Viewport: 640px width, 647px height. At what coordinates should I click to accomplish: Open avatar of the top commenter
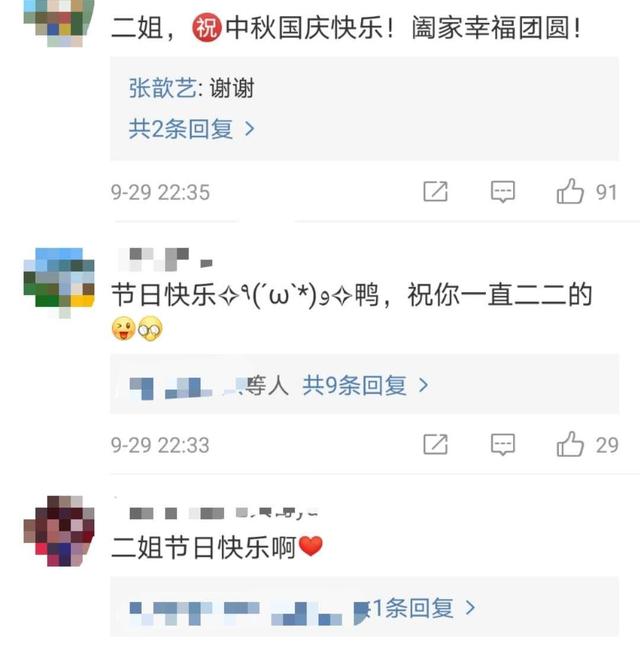coord(59,23)
